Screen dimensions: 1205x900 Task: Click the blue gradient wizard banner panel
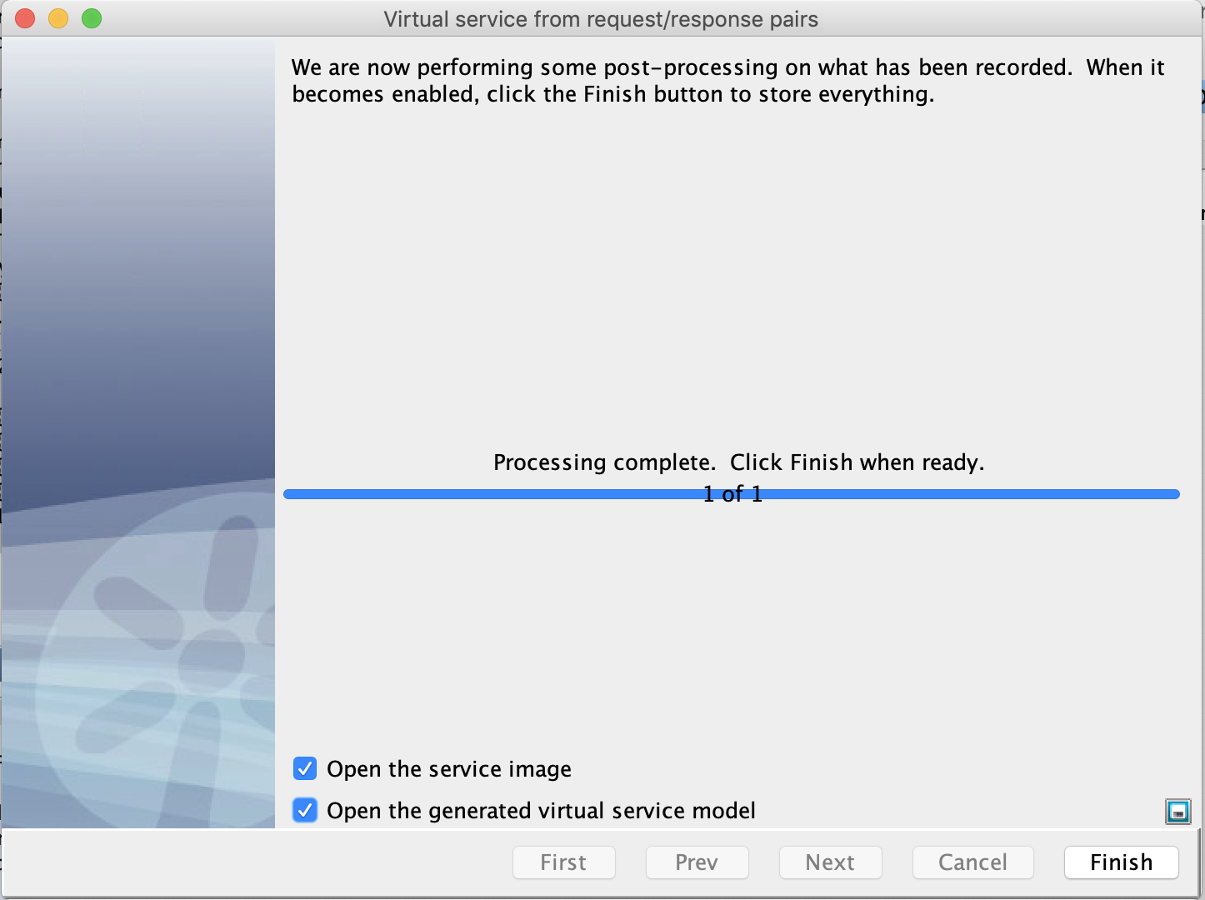tap(138, 434)
